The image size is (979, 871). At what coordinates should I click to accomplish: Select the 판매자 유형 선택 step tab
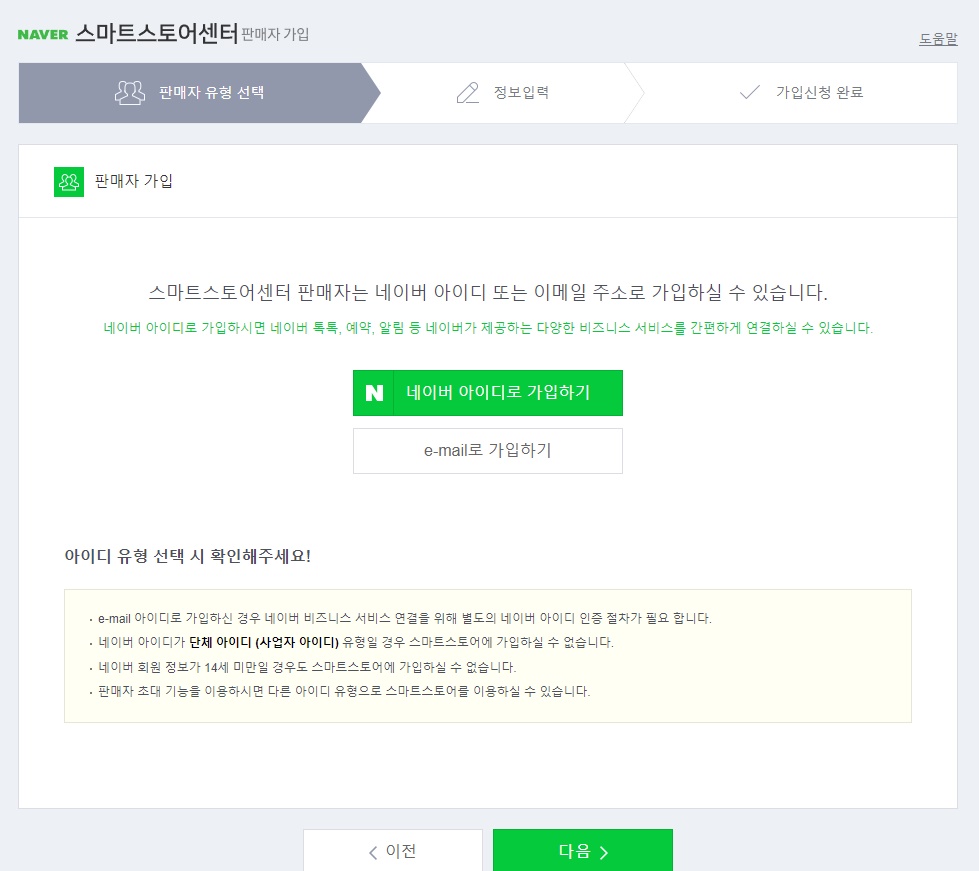(199, 93)
